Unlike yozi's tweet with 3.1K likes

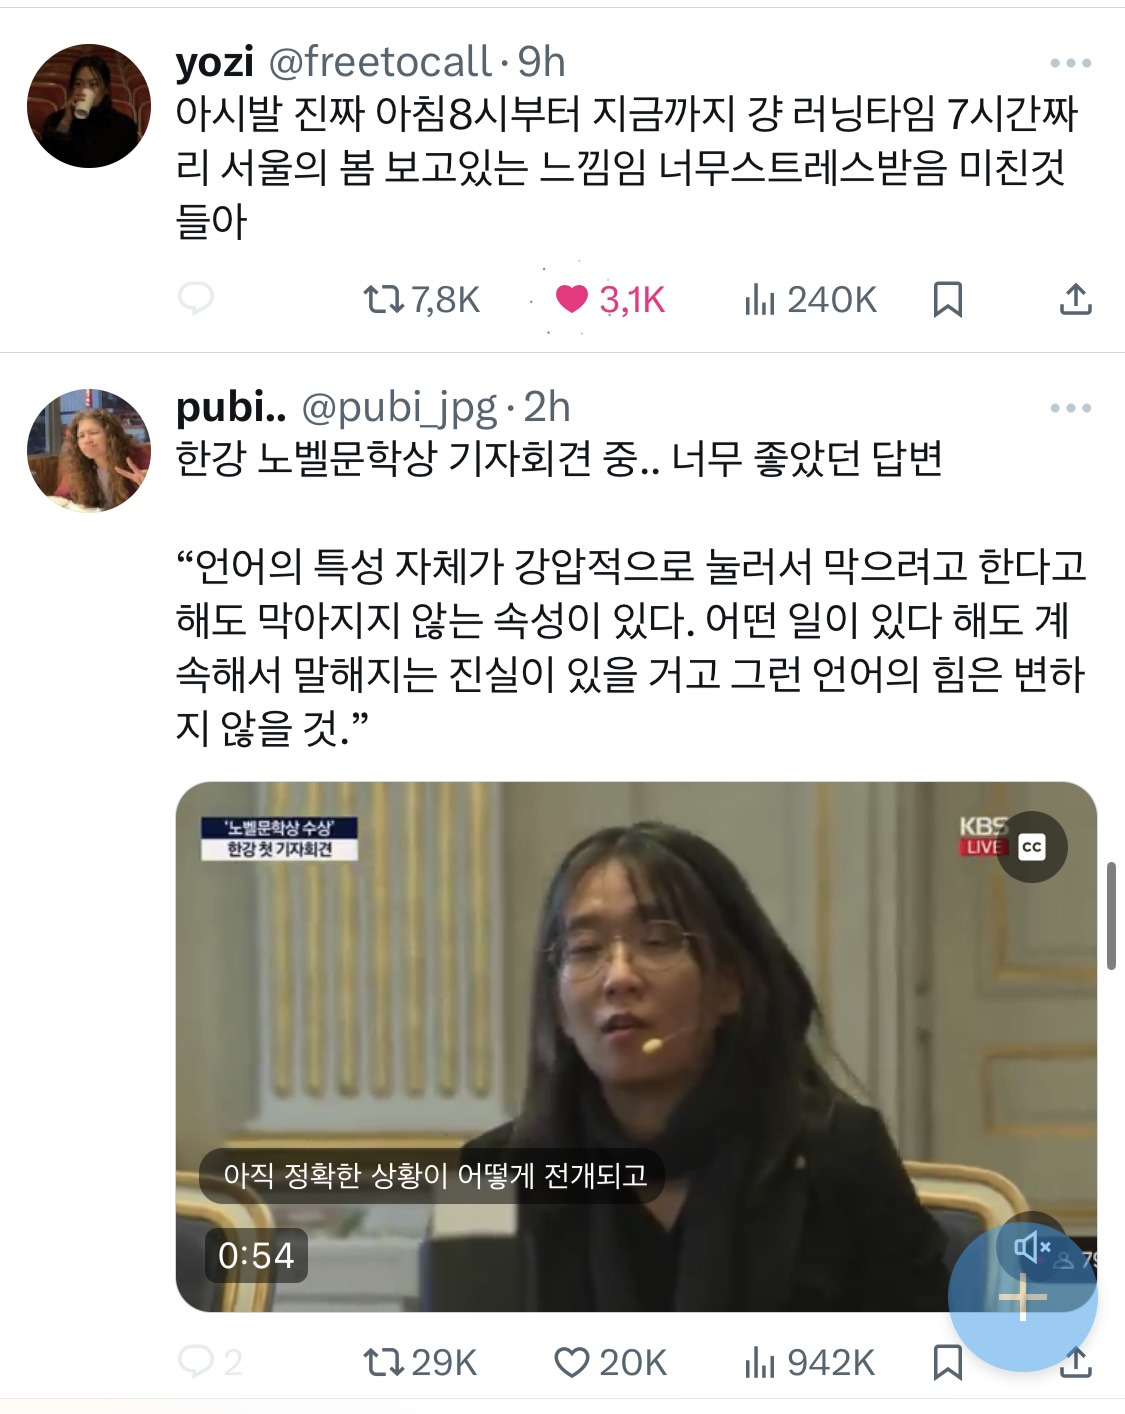tap(609, 299)
